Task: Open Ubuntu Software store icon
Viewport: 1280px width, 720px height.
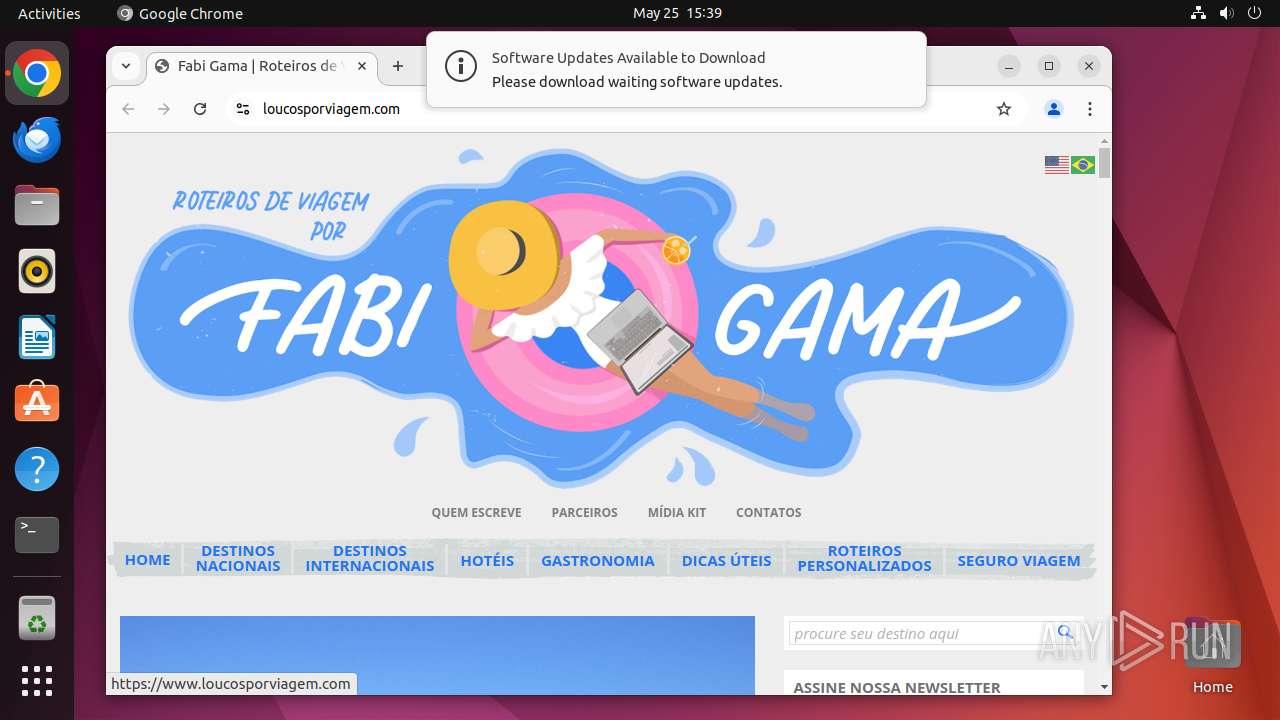Action: 37,403
